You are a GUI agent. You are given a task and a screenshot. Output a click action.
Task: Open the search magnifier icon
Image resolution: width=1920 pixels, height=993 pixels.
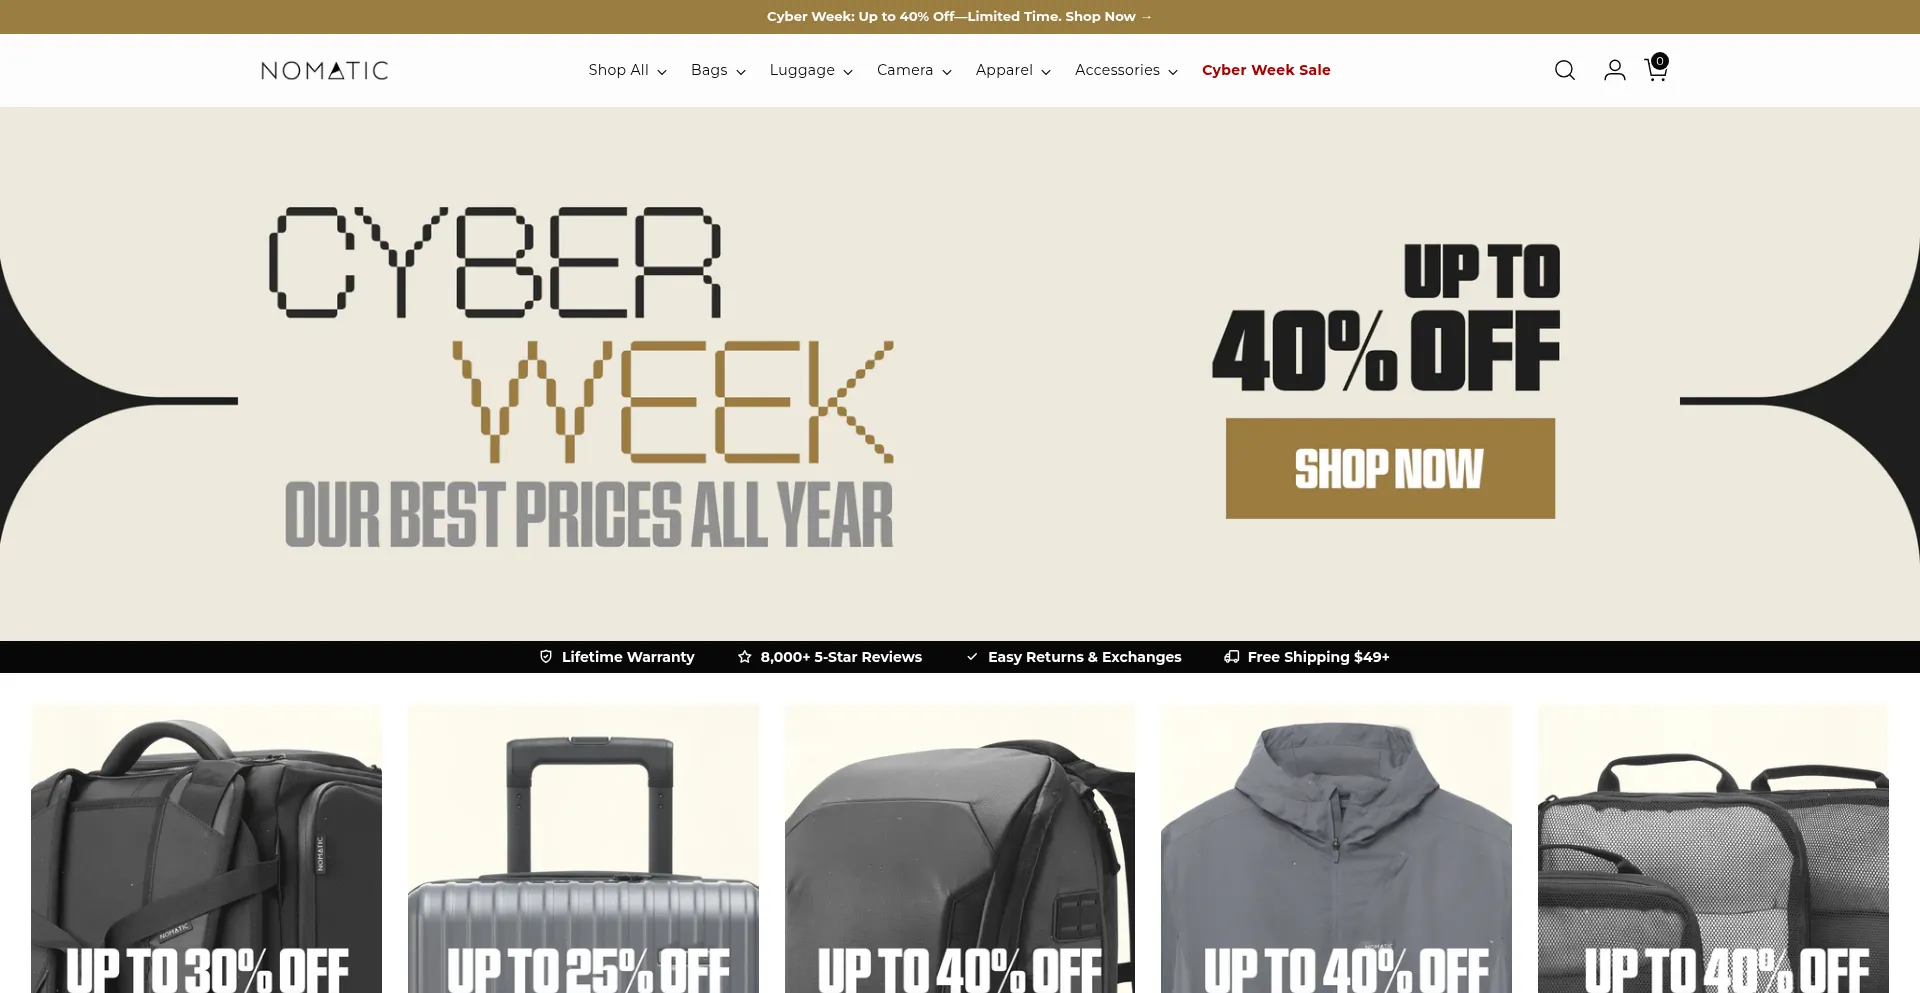pos(1565,70)
